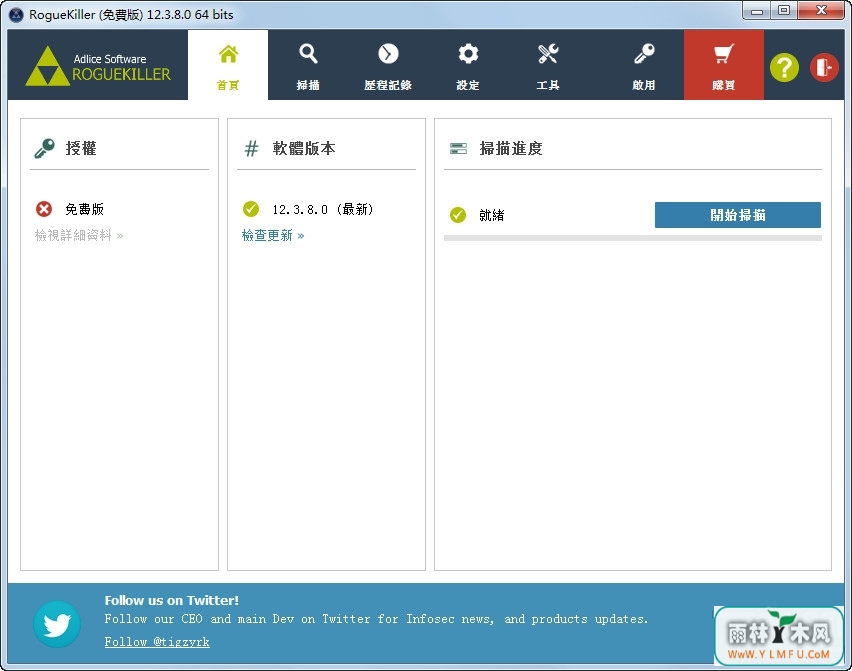Open the 首頁 home tab
Viewport: 852px width, 671px height.
(x=228, y=65)
